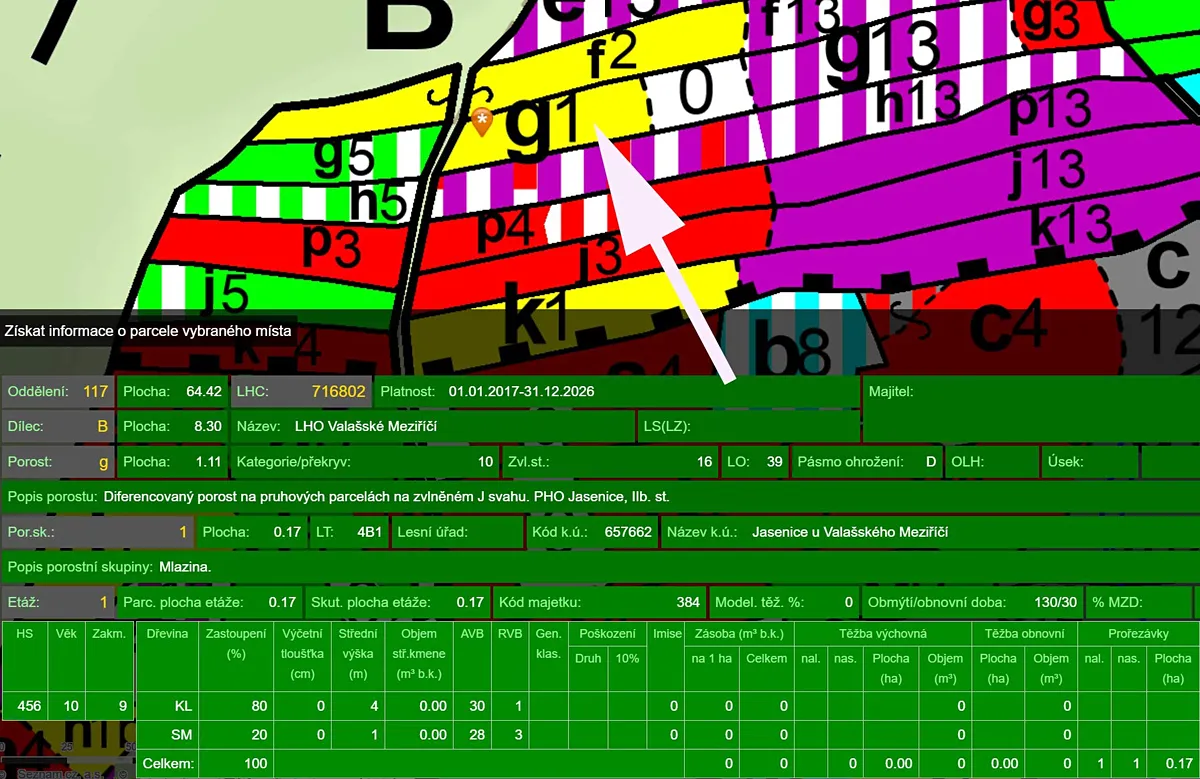The width and height of the screenshot is (1200, 779).
Task: Click the Porost value g
Action: click(104, 462)
